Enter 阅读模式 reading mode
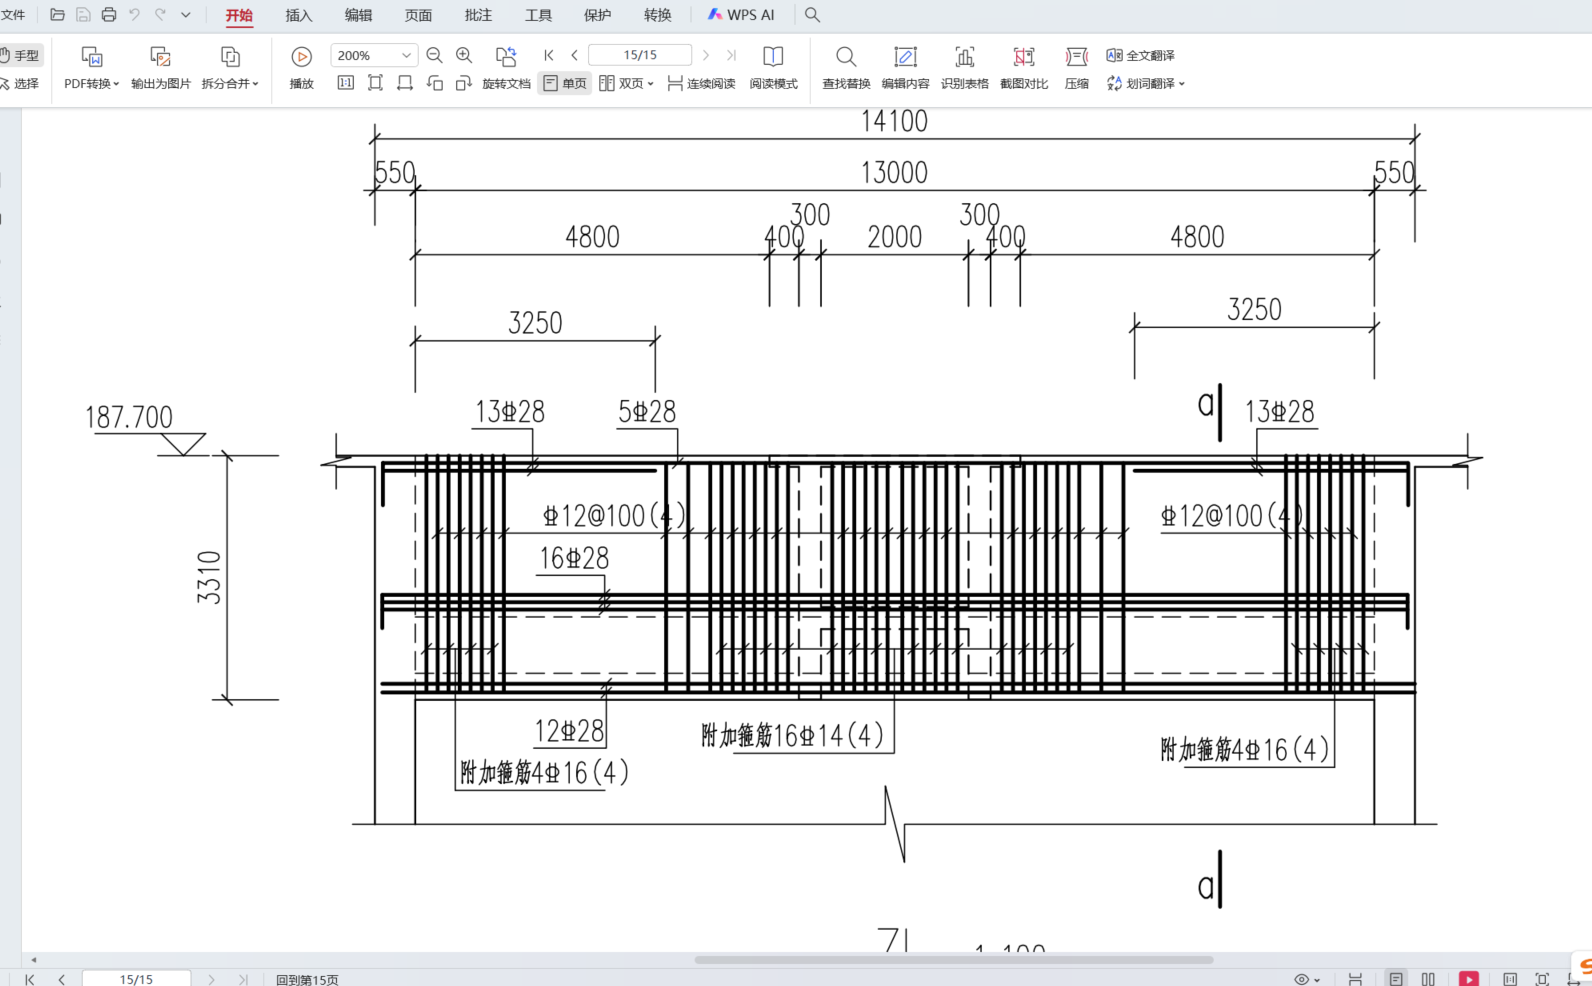Screen dimensions: 1592x986 point(773,68)
